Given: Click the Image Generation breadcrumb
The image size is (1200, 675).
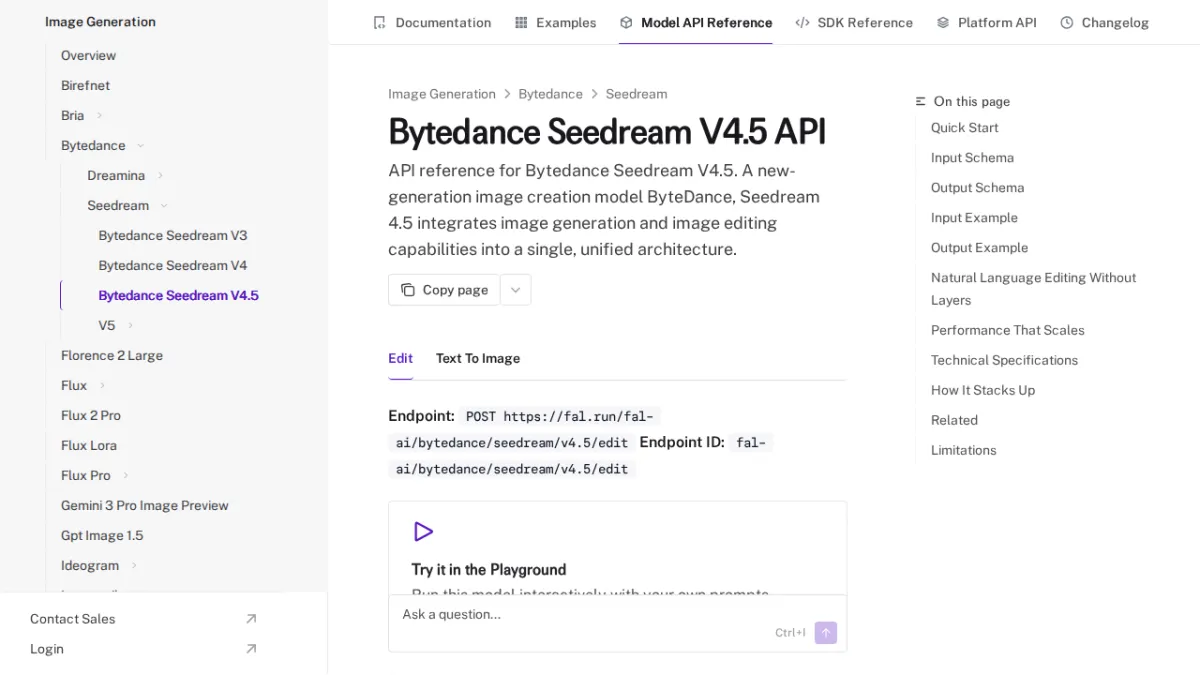Looking at the screenshot, I should pos(442,94).
